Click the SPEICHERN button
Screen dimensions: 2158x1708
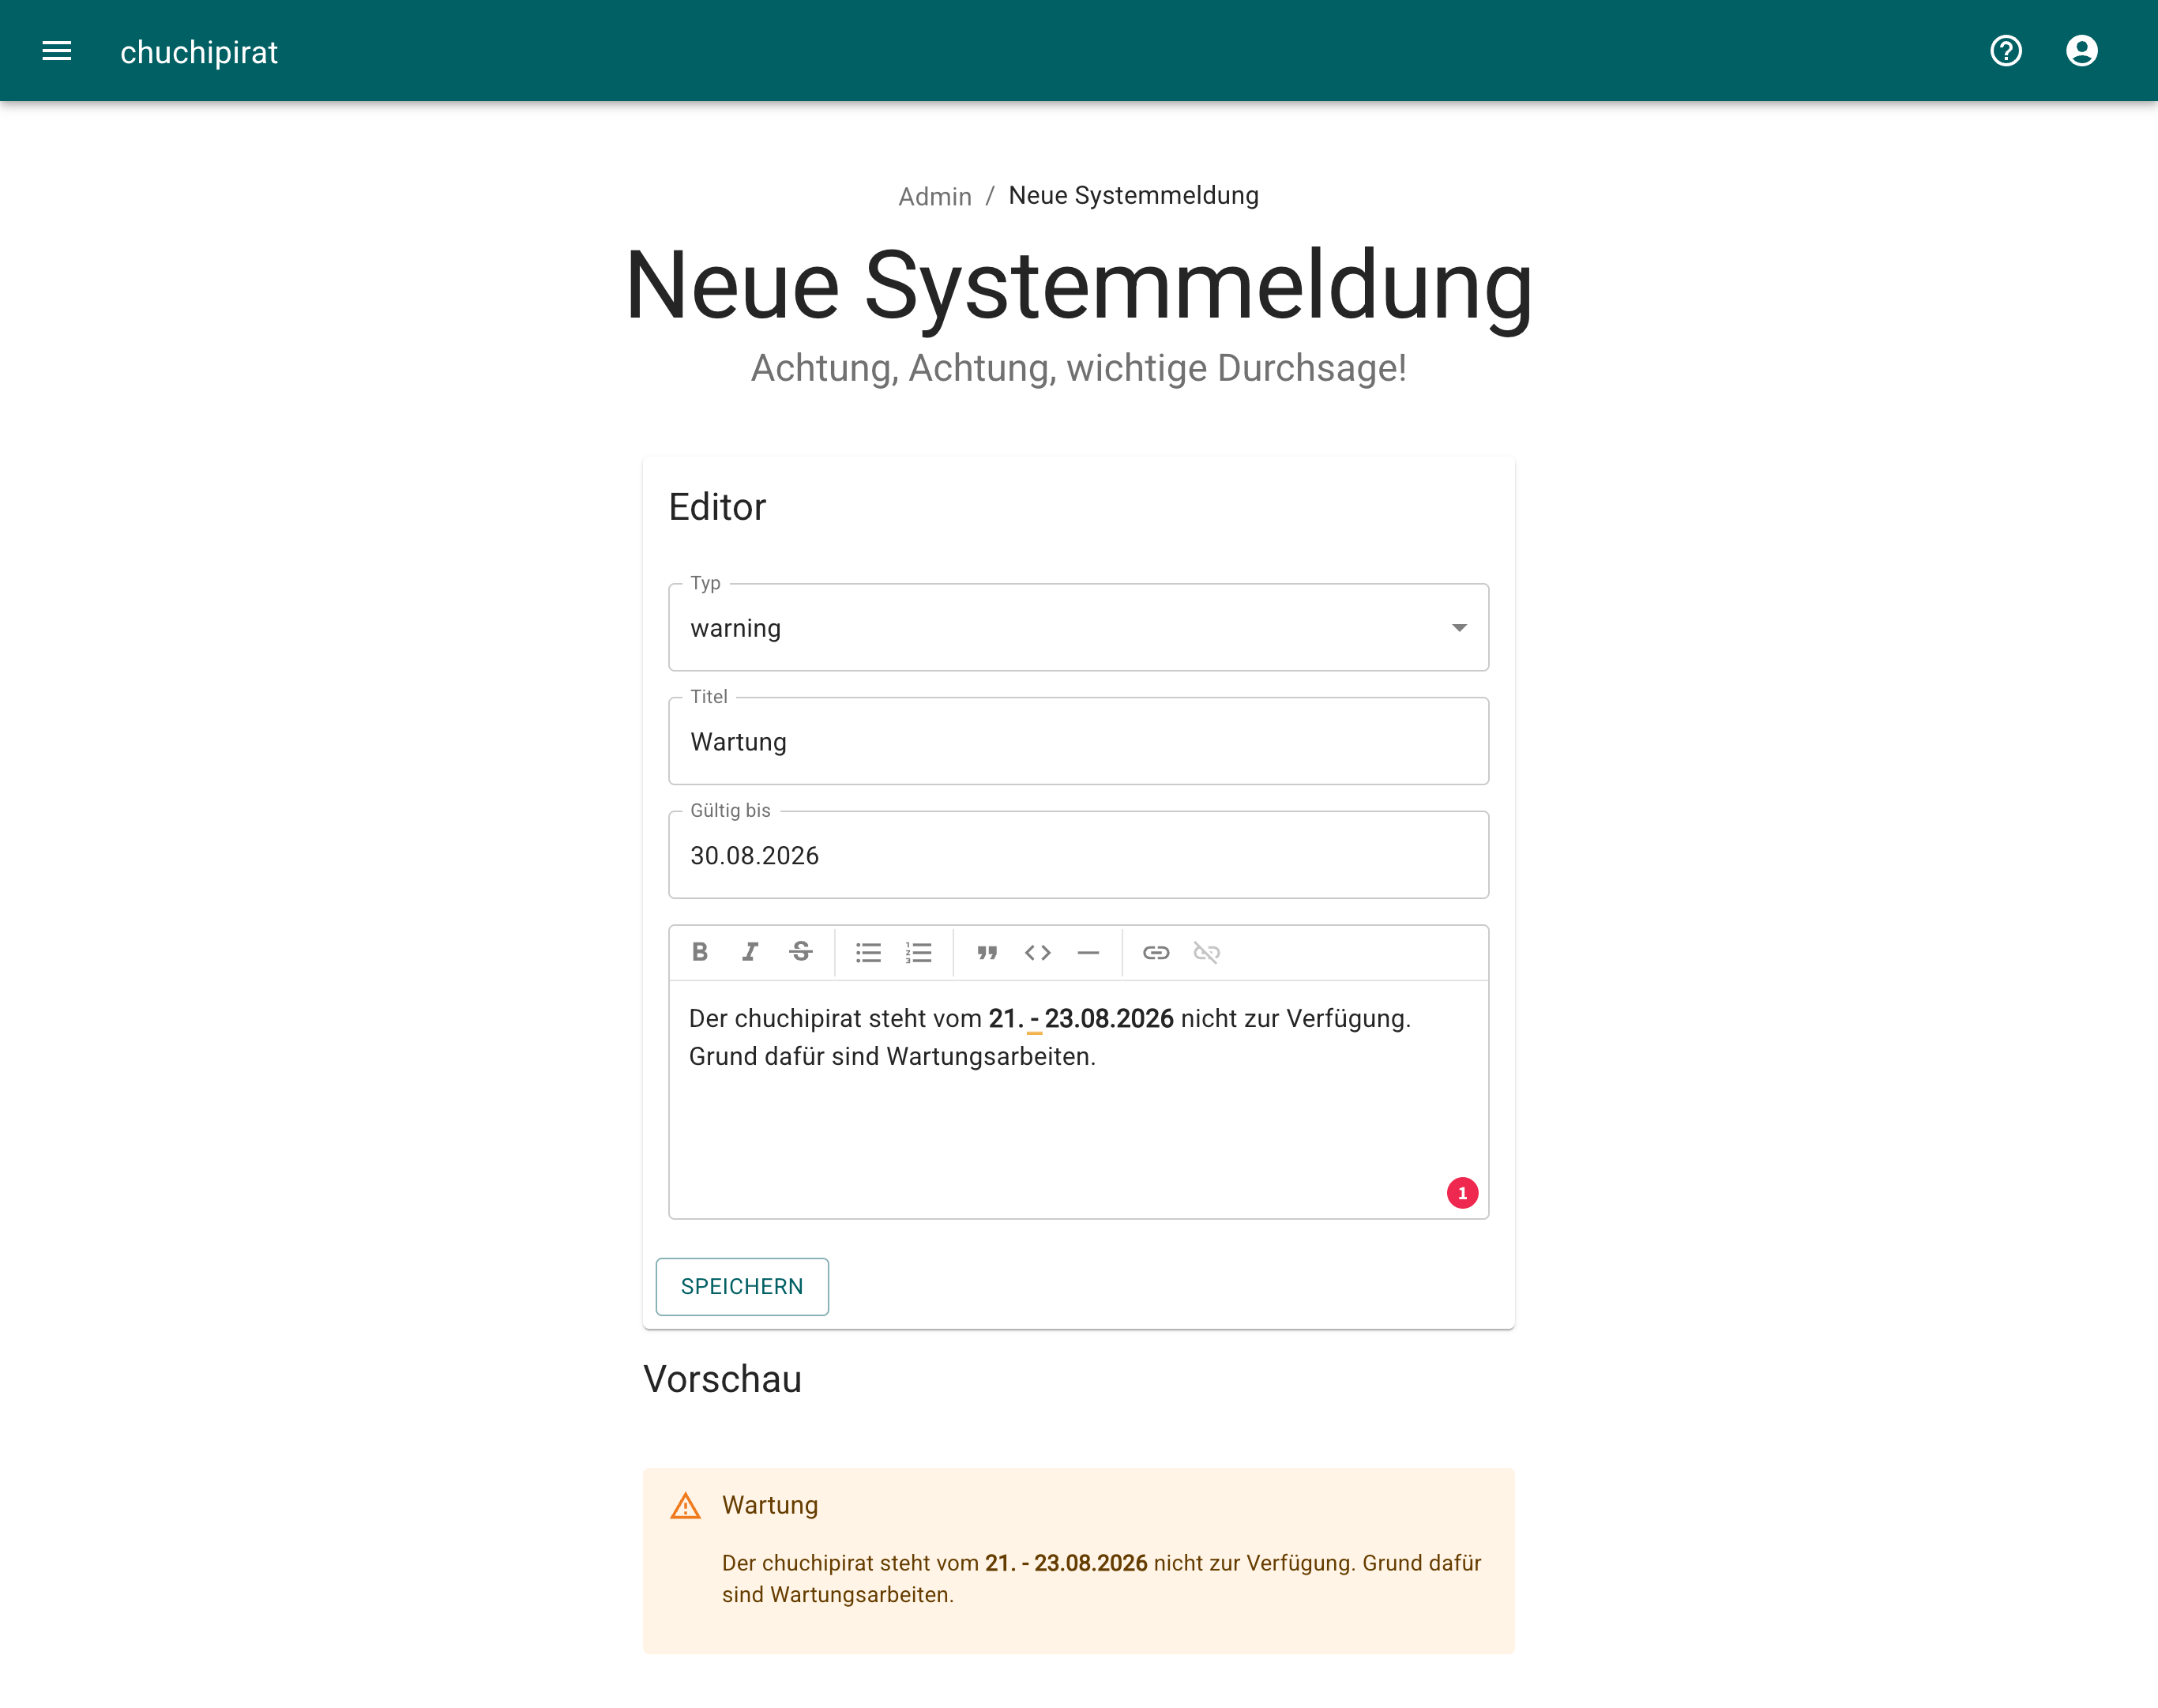pyautogui.click(x=742, y=1287)
